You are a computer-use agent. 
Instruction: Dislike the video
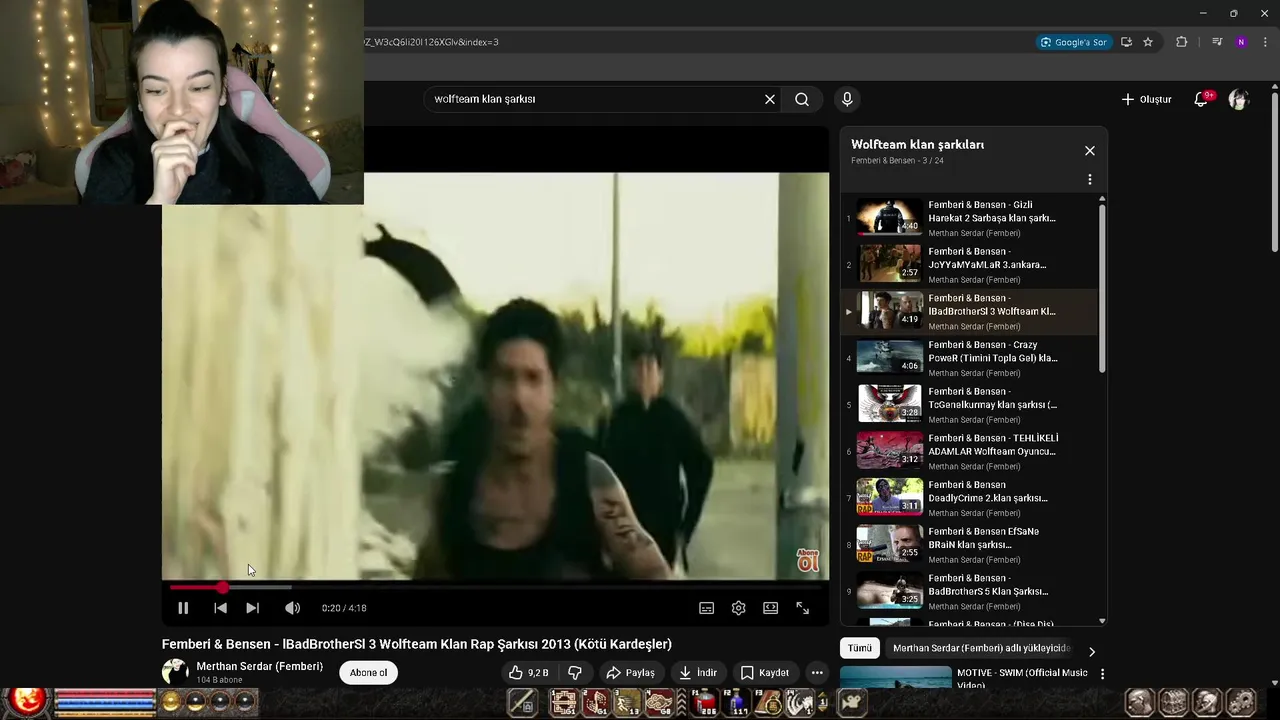(575, 673)
